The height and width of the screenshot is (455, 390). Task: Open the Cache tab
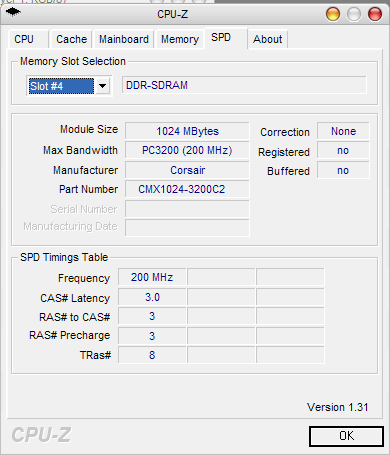pos(71,39)
